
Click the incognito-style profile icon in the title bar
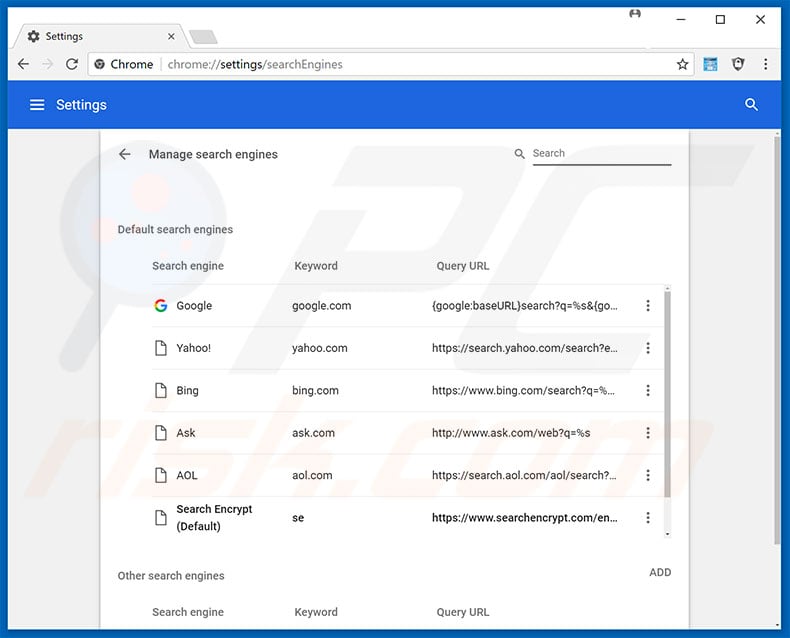[x=635, y=14]
